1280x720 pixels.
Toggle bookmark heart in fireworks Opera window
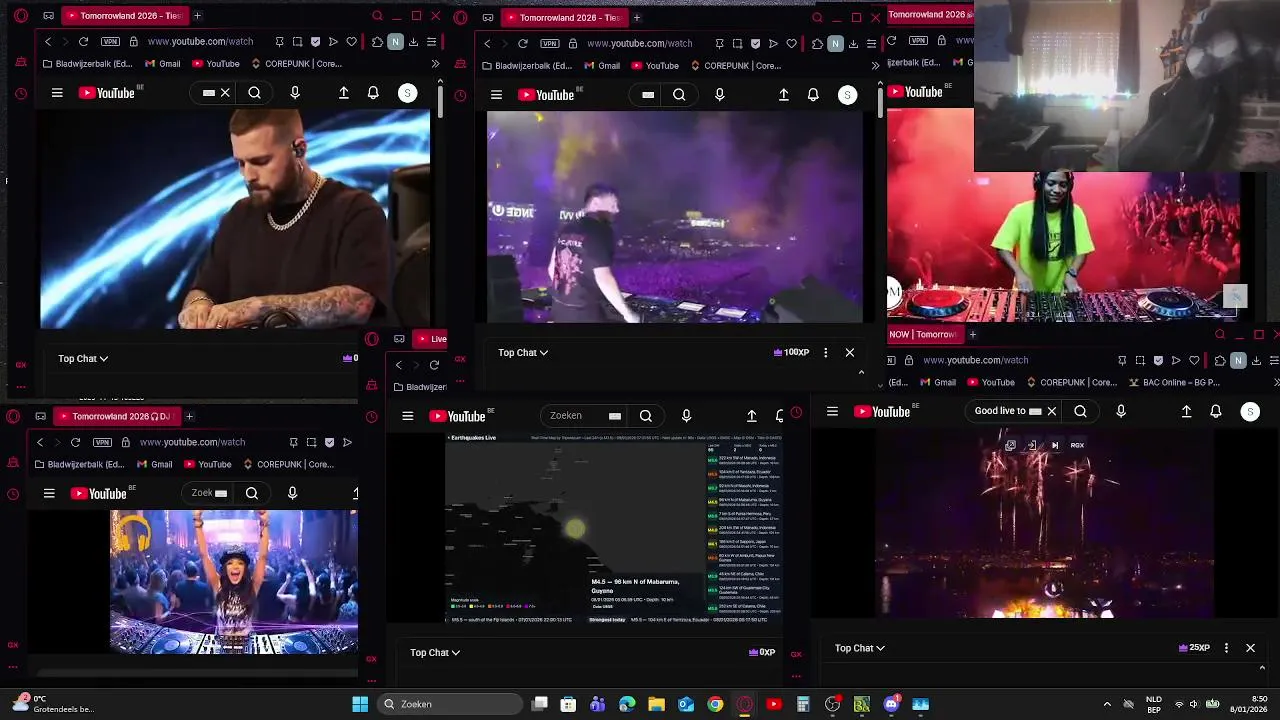(x=1194, y=360)
